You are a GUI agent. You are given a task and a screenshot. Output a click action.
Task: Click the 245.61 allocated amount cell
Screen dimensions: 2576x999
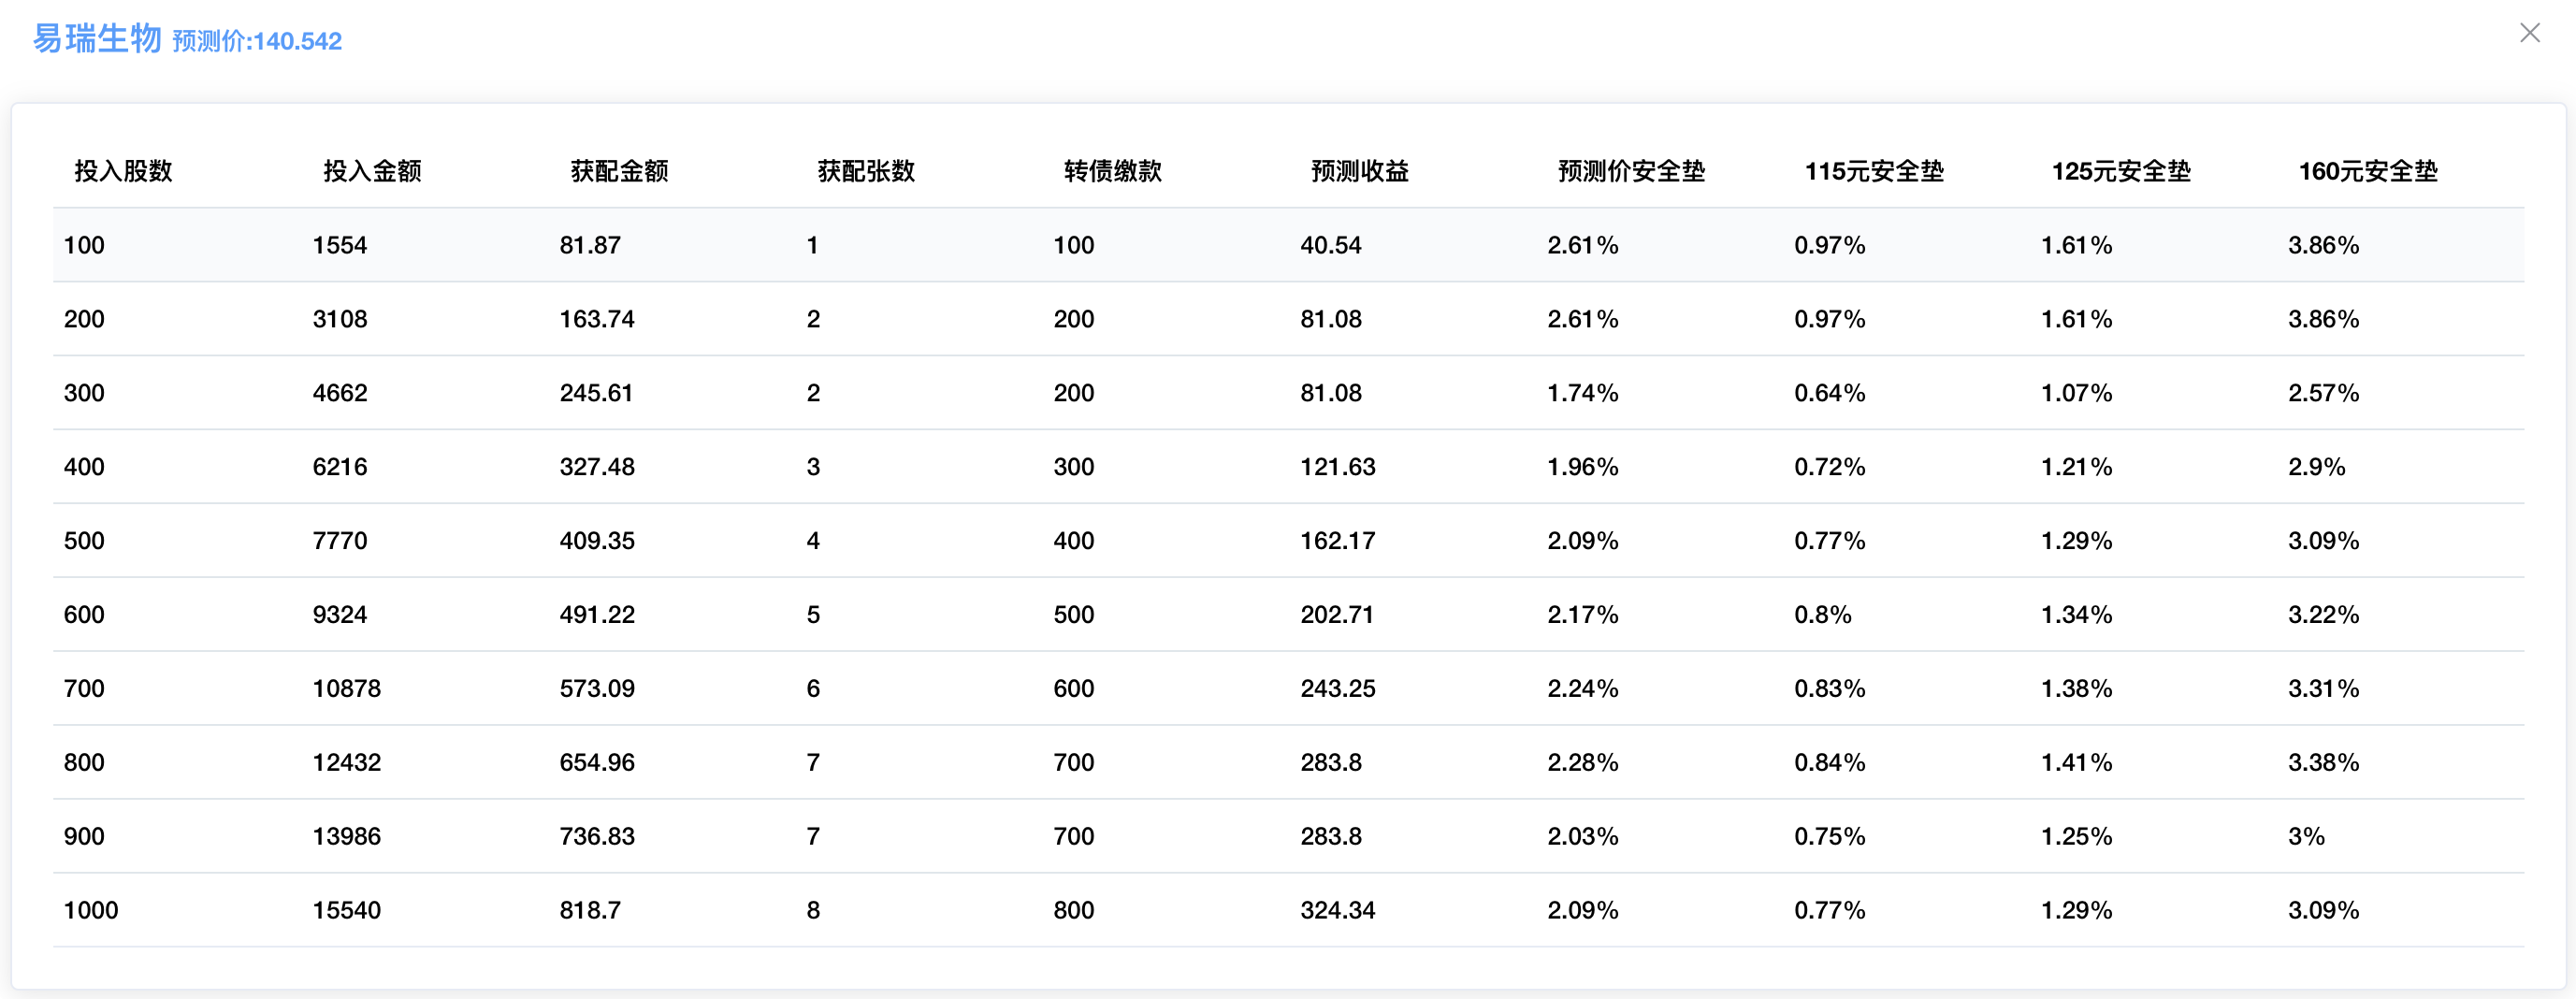tap(596, 393)
